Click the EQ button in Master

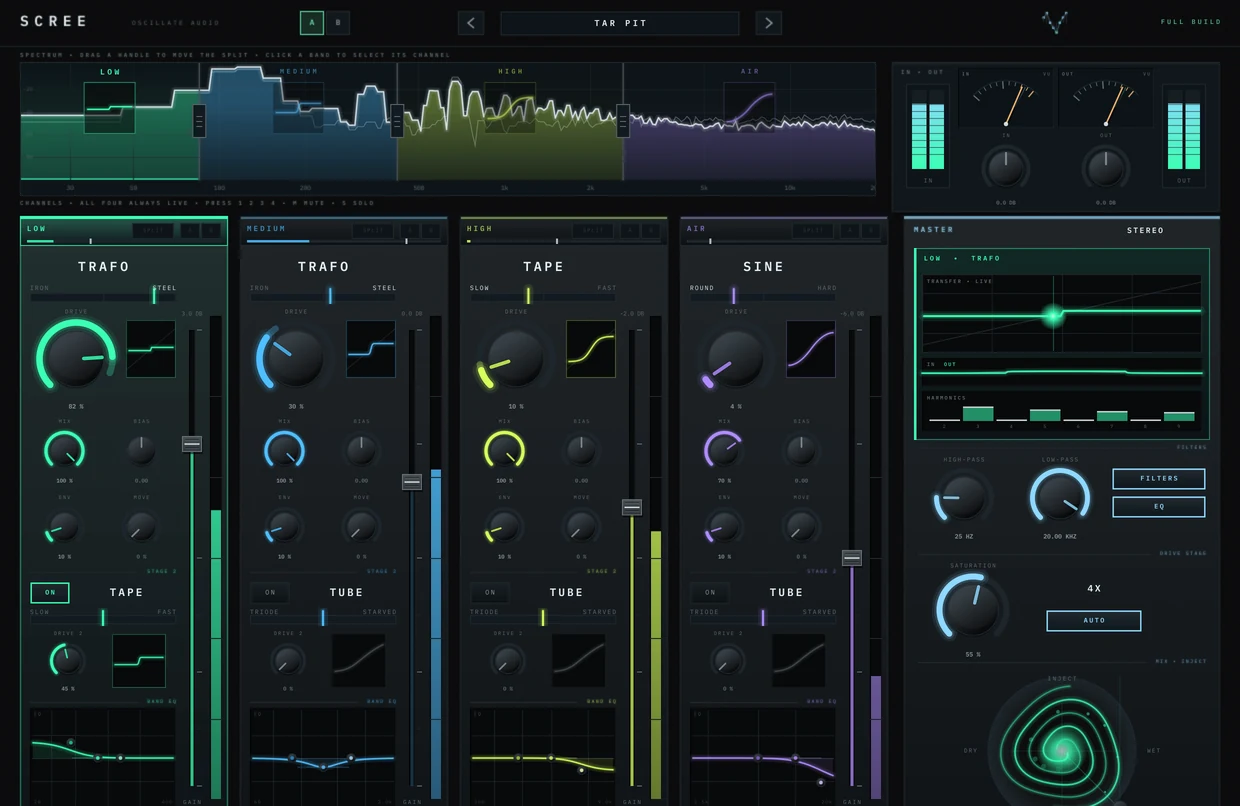point(1159,507)
